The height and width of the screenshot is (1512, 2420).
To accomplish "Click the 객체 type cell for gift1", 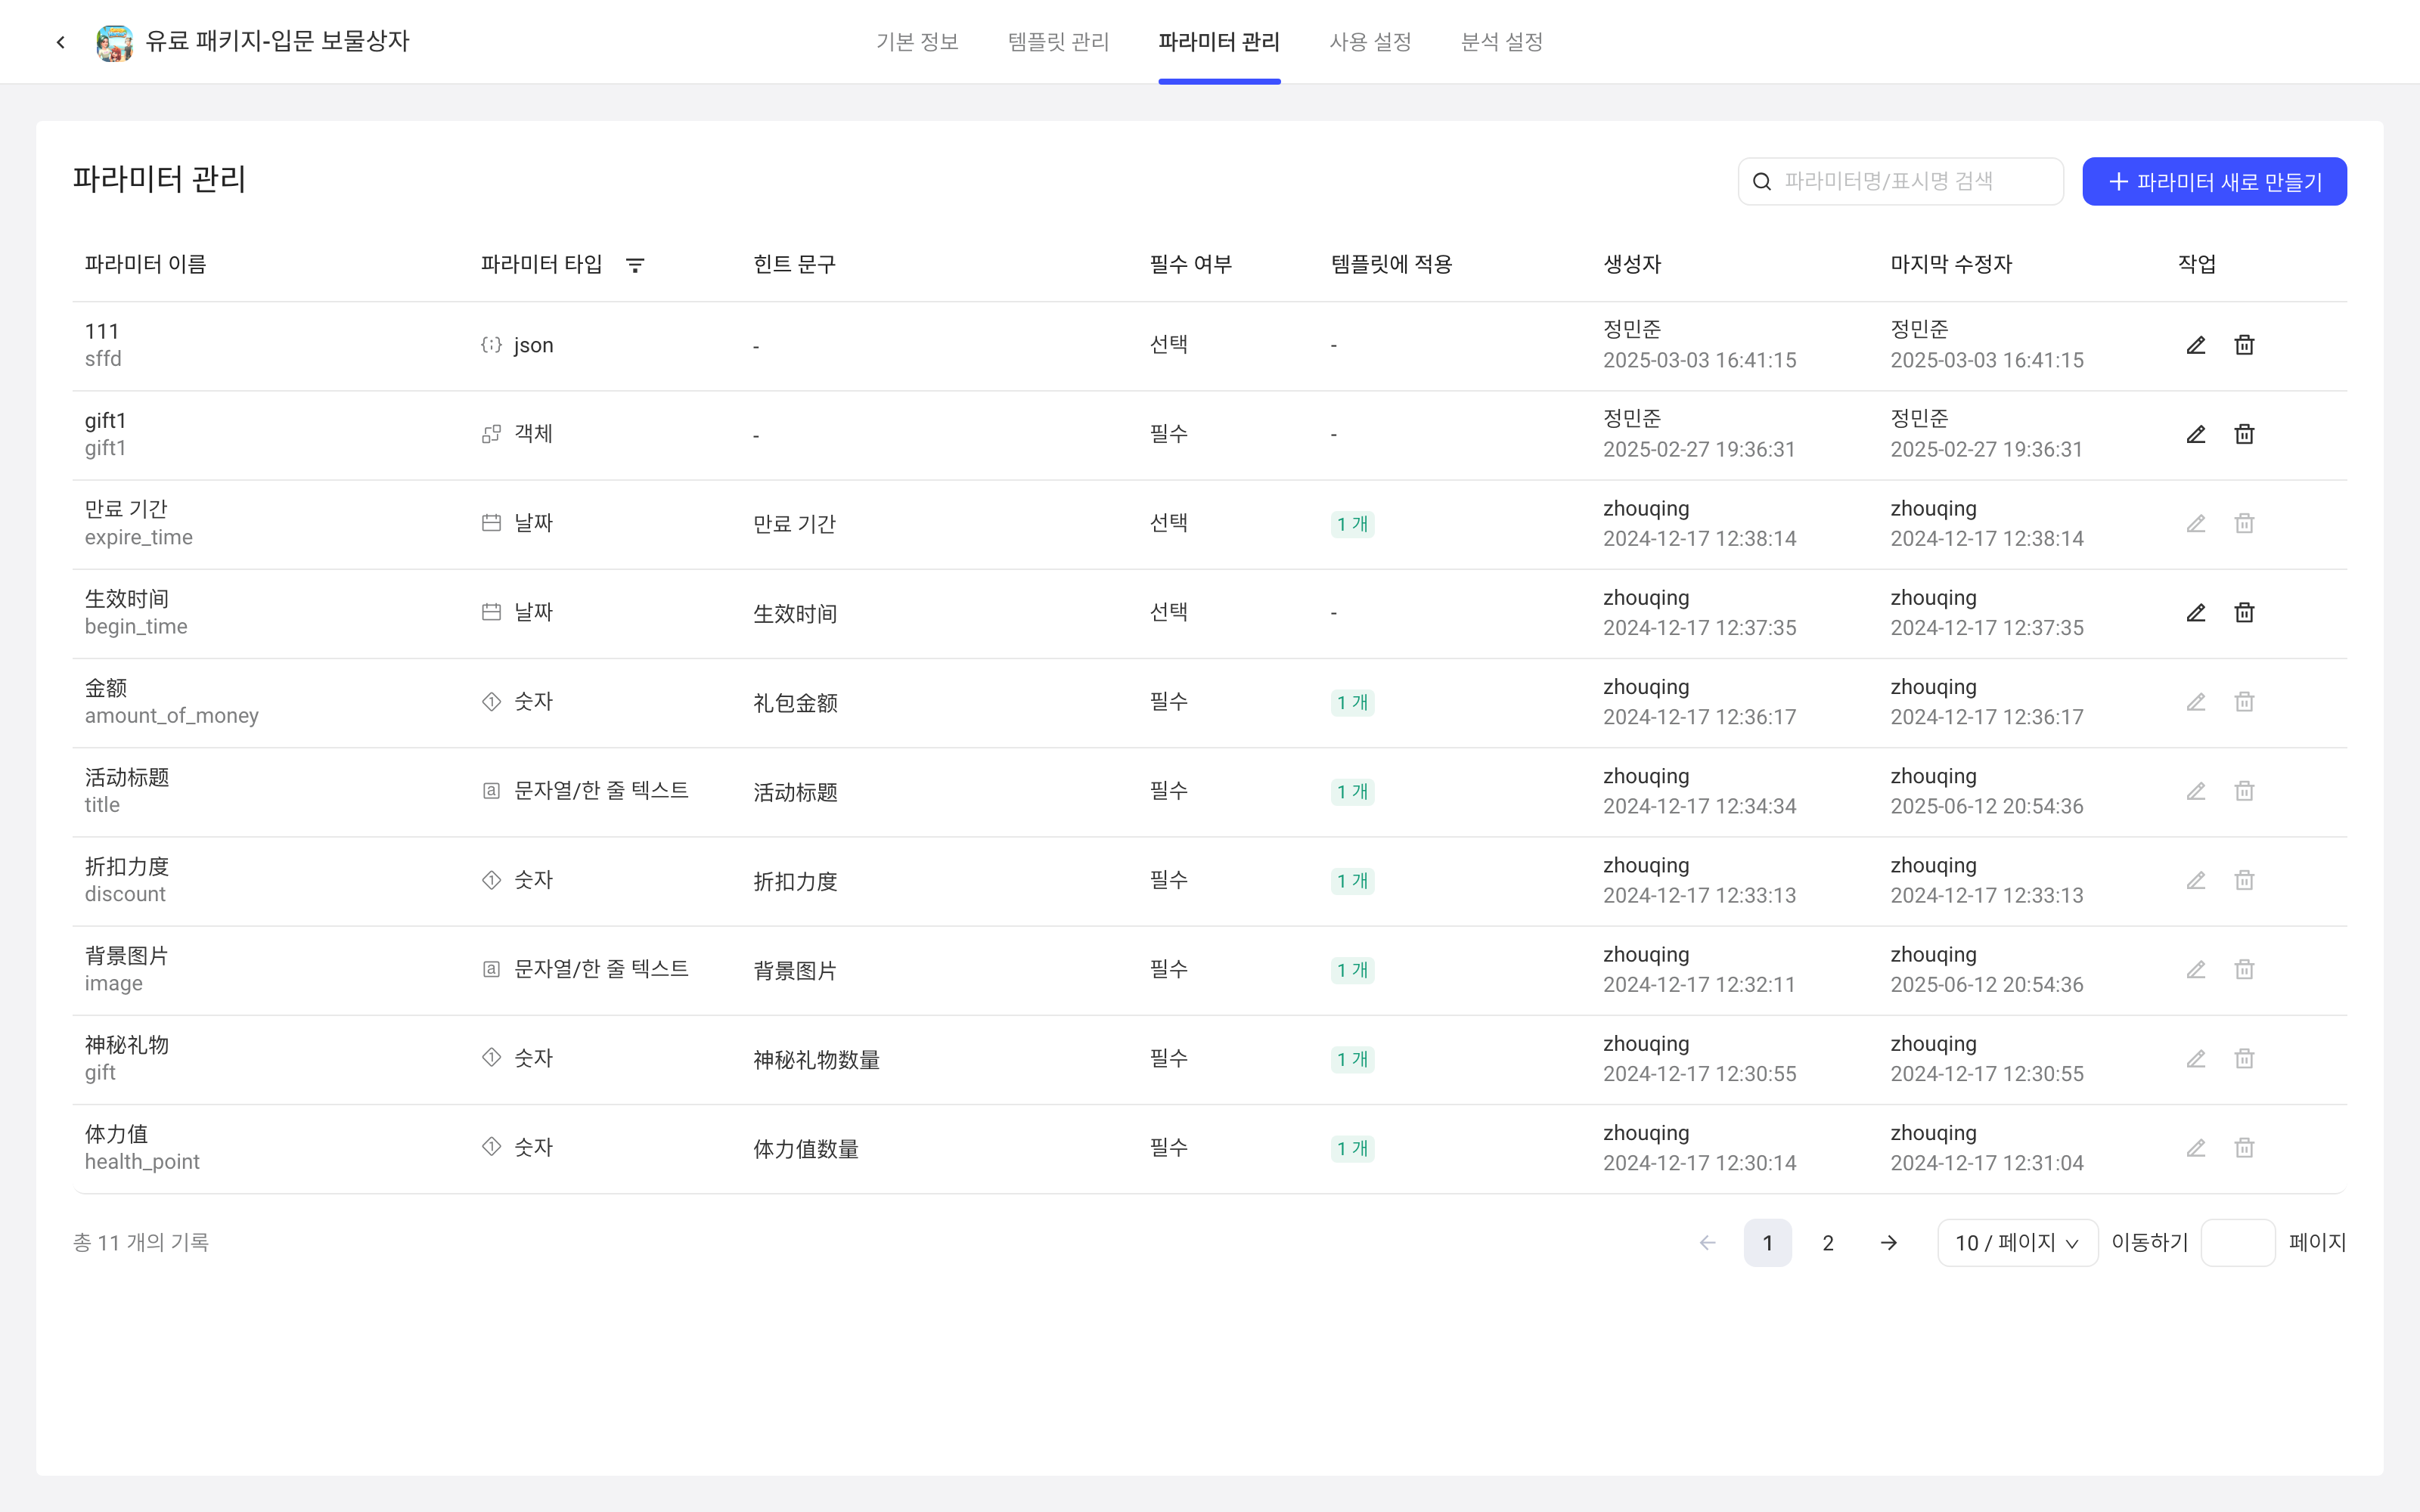I will (x=517, y=434).
